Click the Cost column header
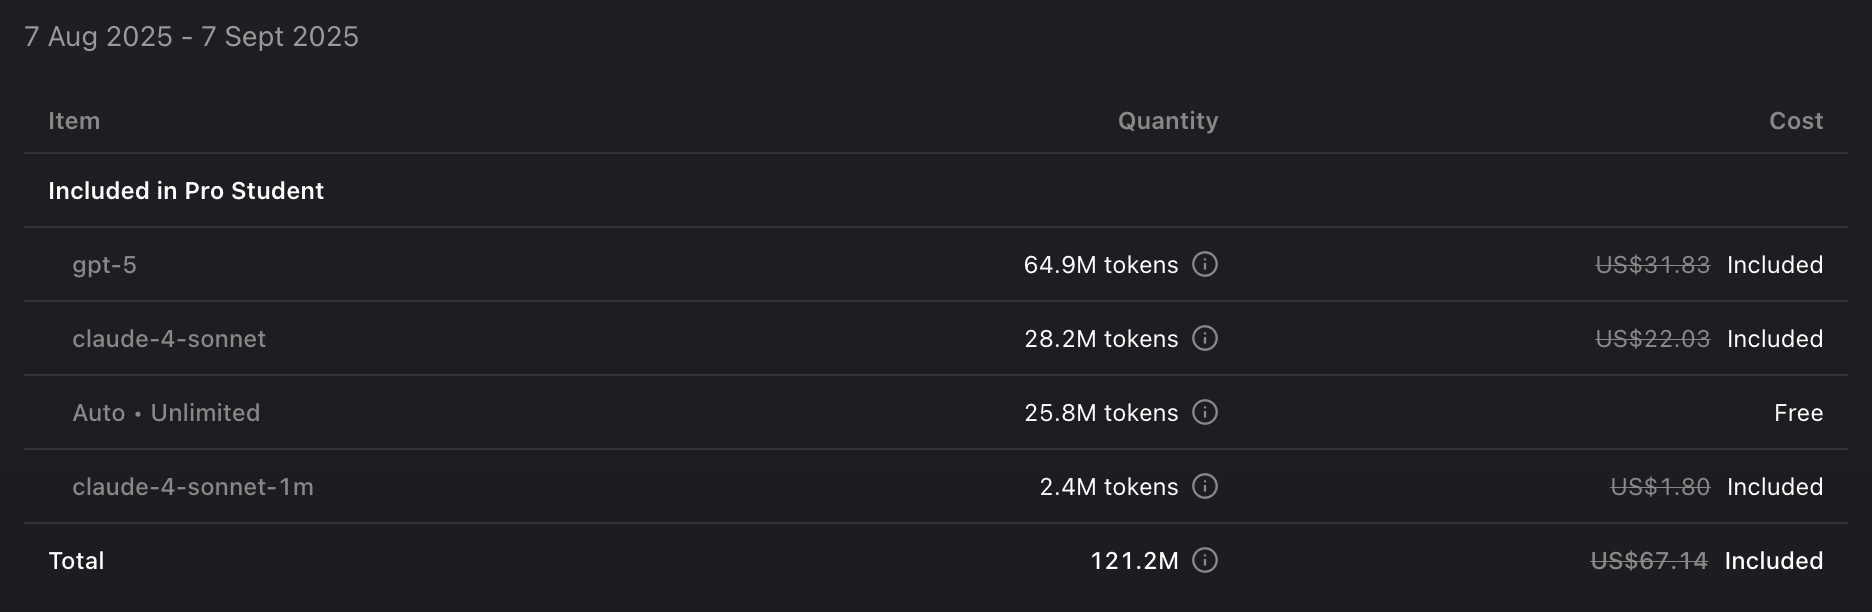1872x612 pixels. click(1795, 121)
